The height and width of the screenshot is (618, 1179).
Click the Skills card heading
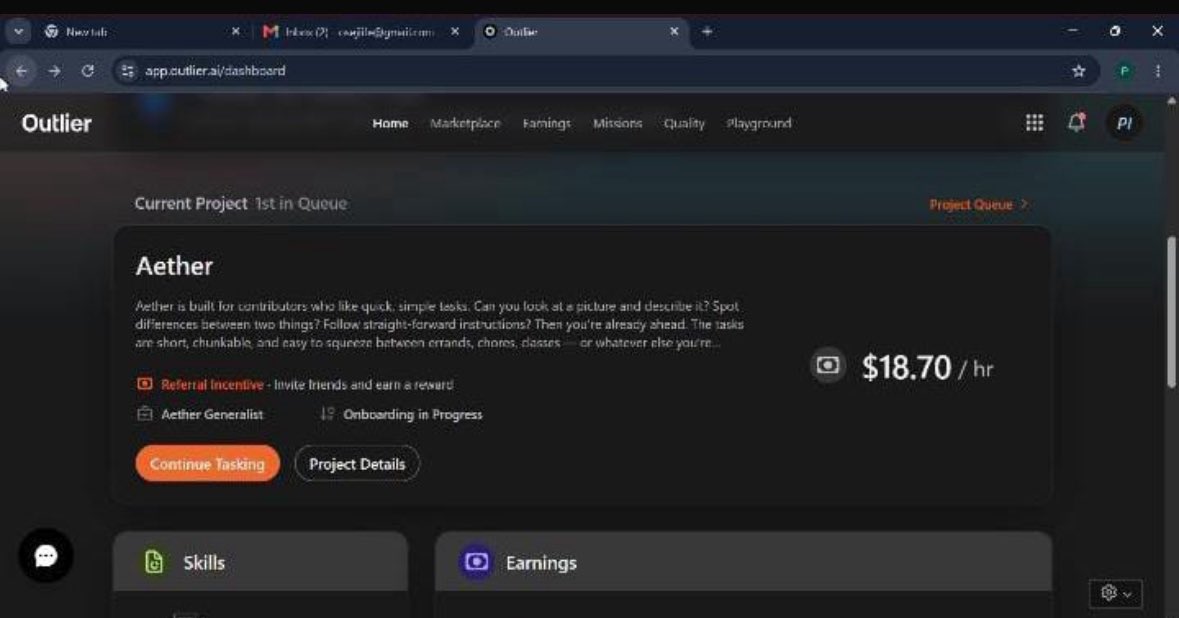204,562
